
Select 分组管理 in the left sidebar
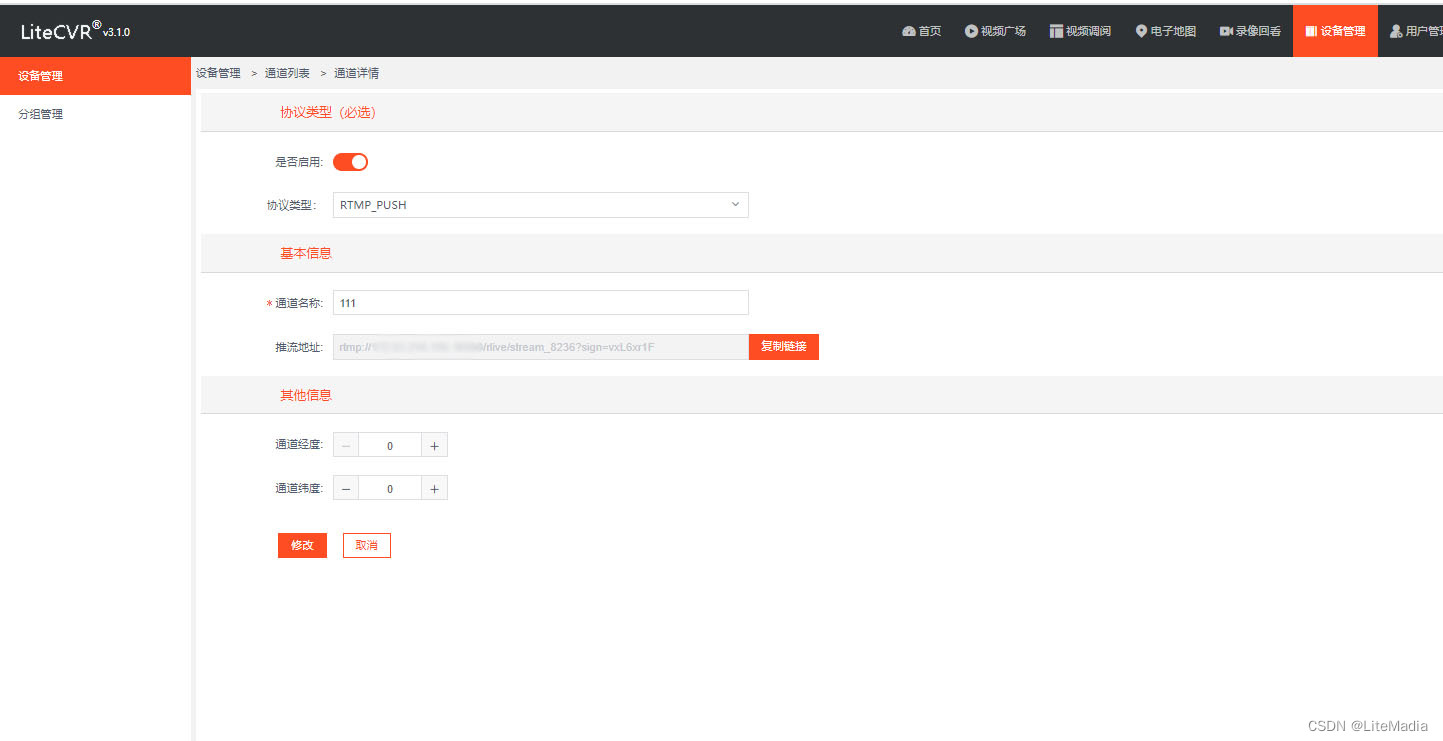(95, 114)
